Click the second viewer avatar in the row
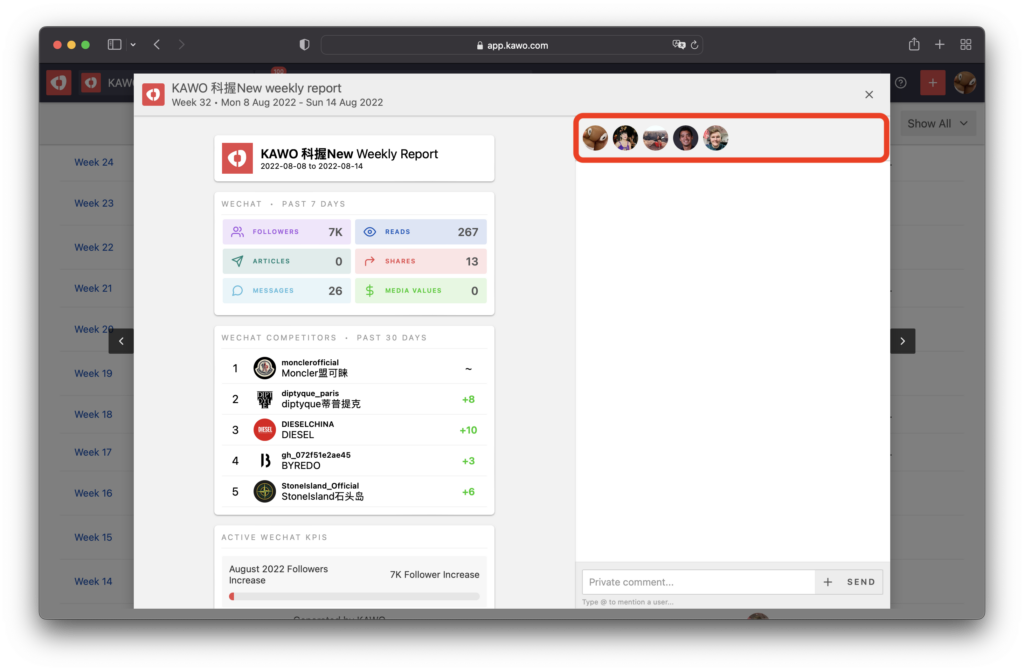Screen dimensions: 1024x671 click(x=625, y=138)
